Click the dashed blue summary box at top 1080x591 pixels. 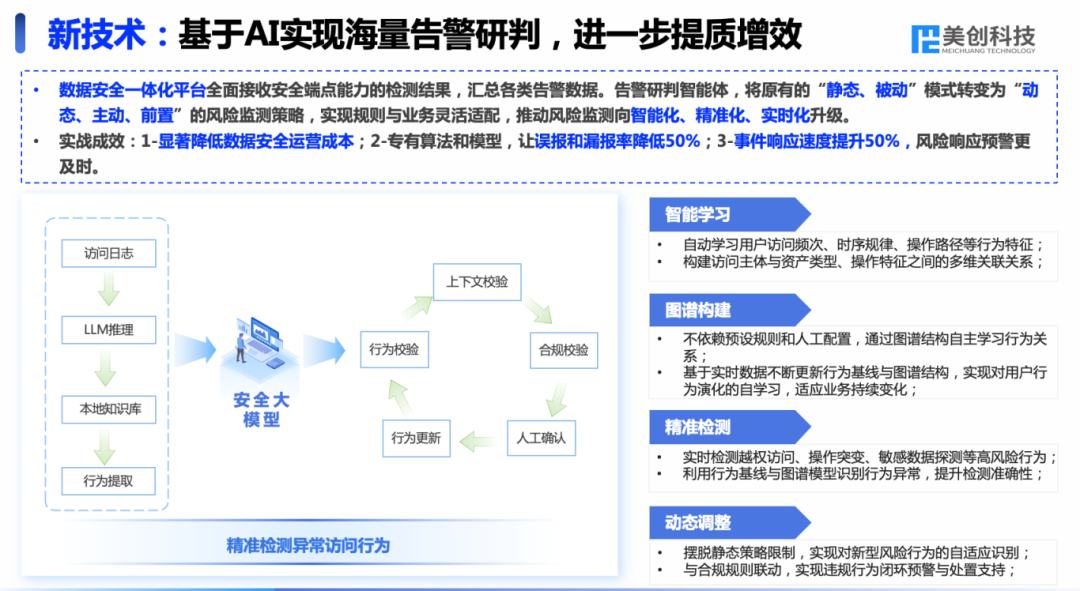(x=540, y=124)
